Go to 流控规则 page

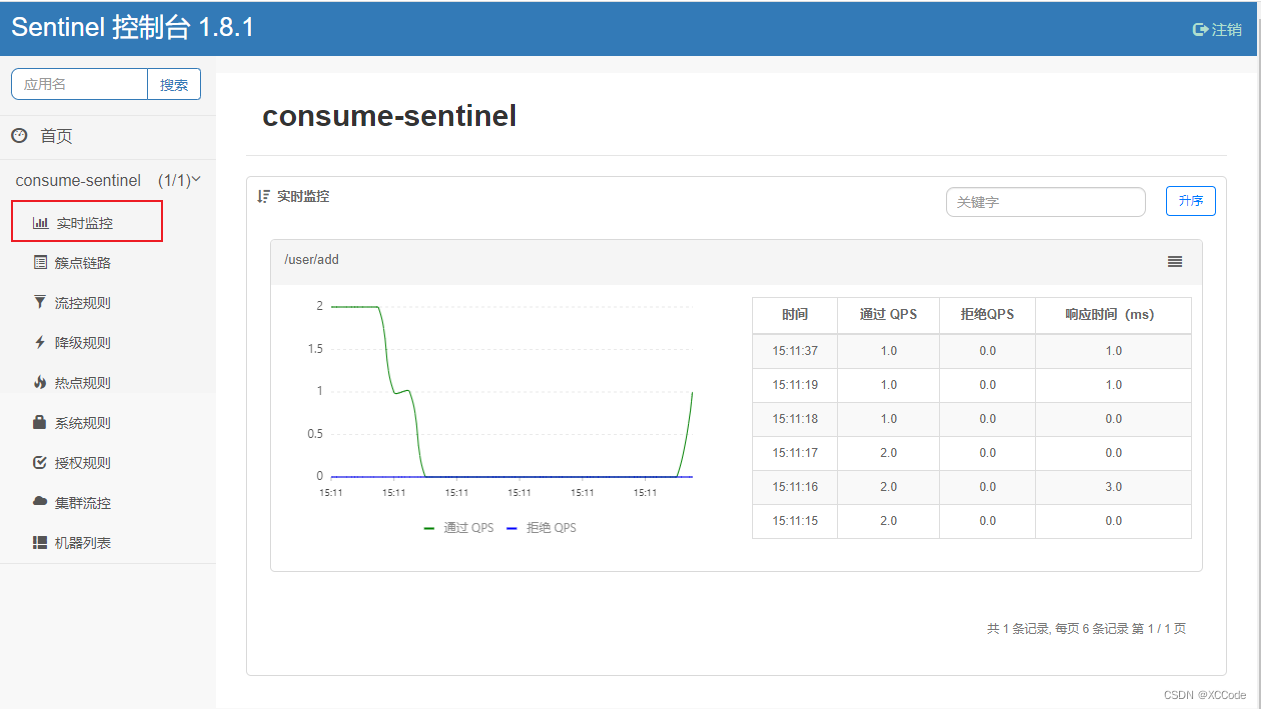tap(83, 303)
